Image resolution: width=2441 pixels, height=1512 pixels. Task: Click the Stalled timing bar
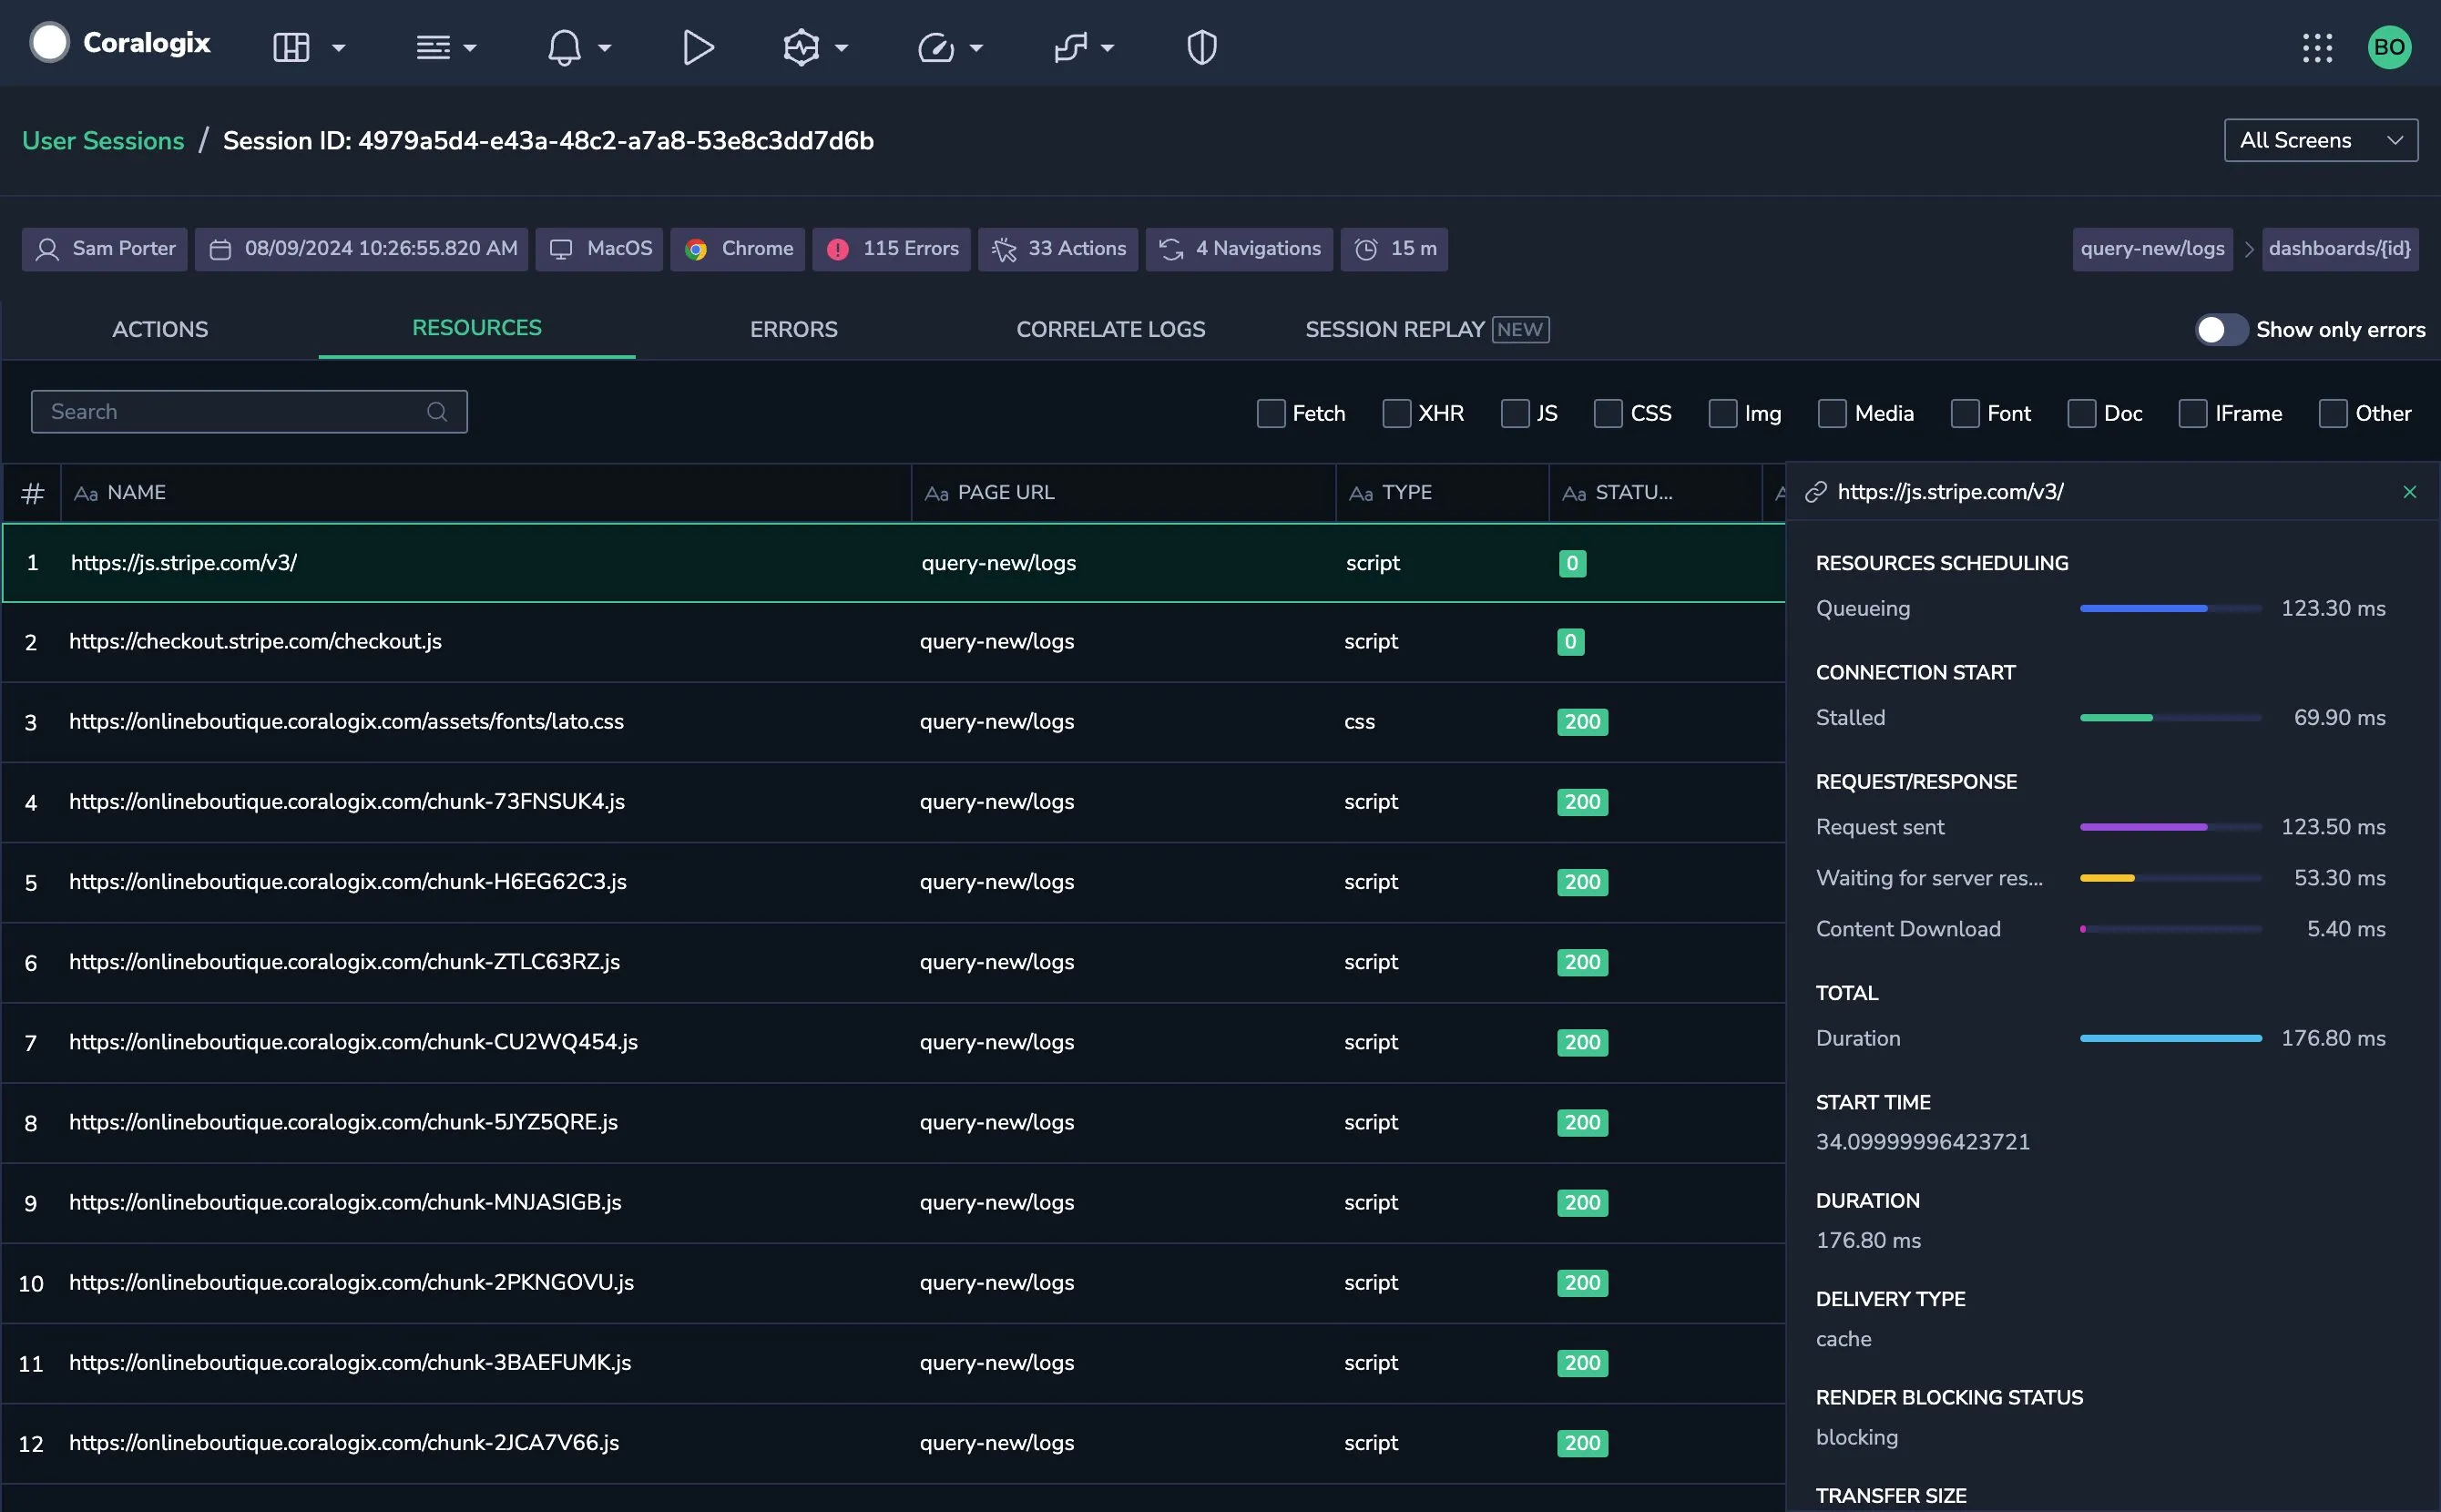pos(2170,718)
